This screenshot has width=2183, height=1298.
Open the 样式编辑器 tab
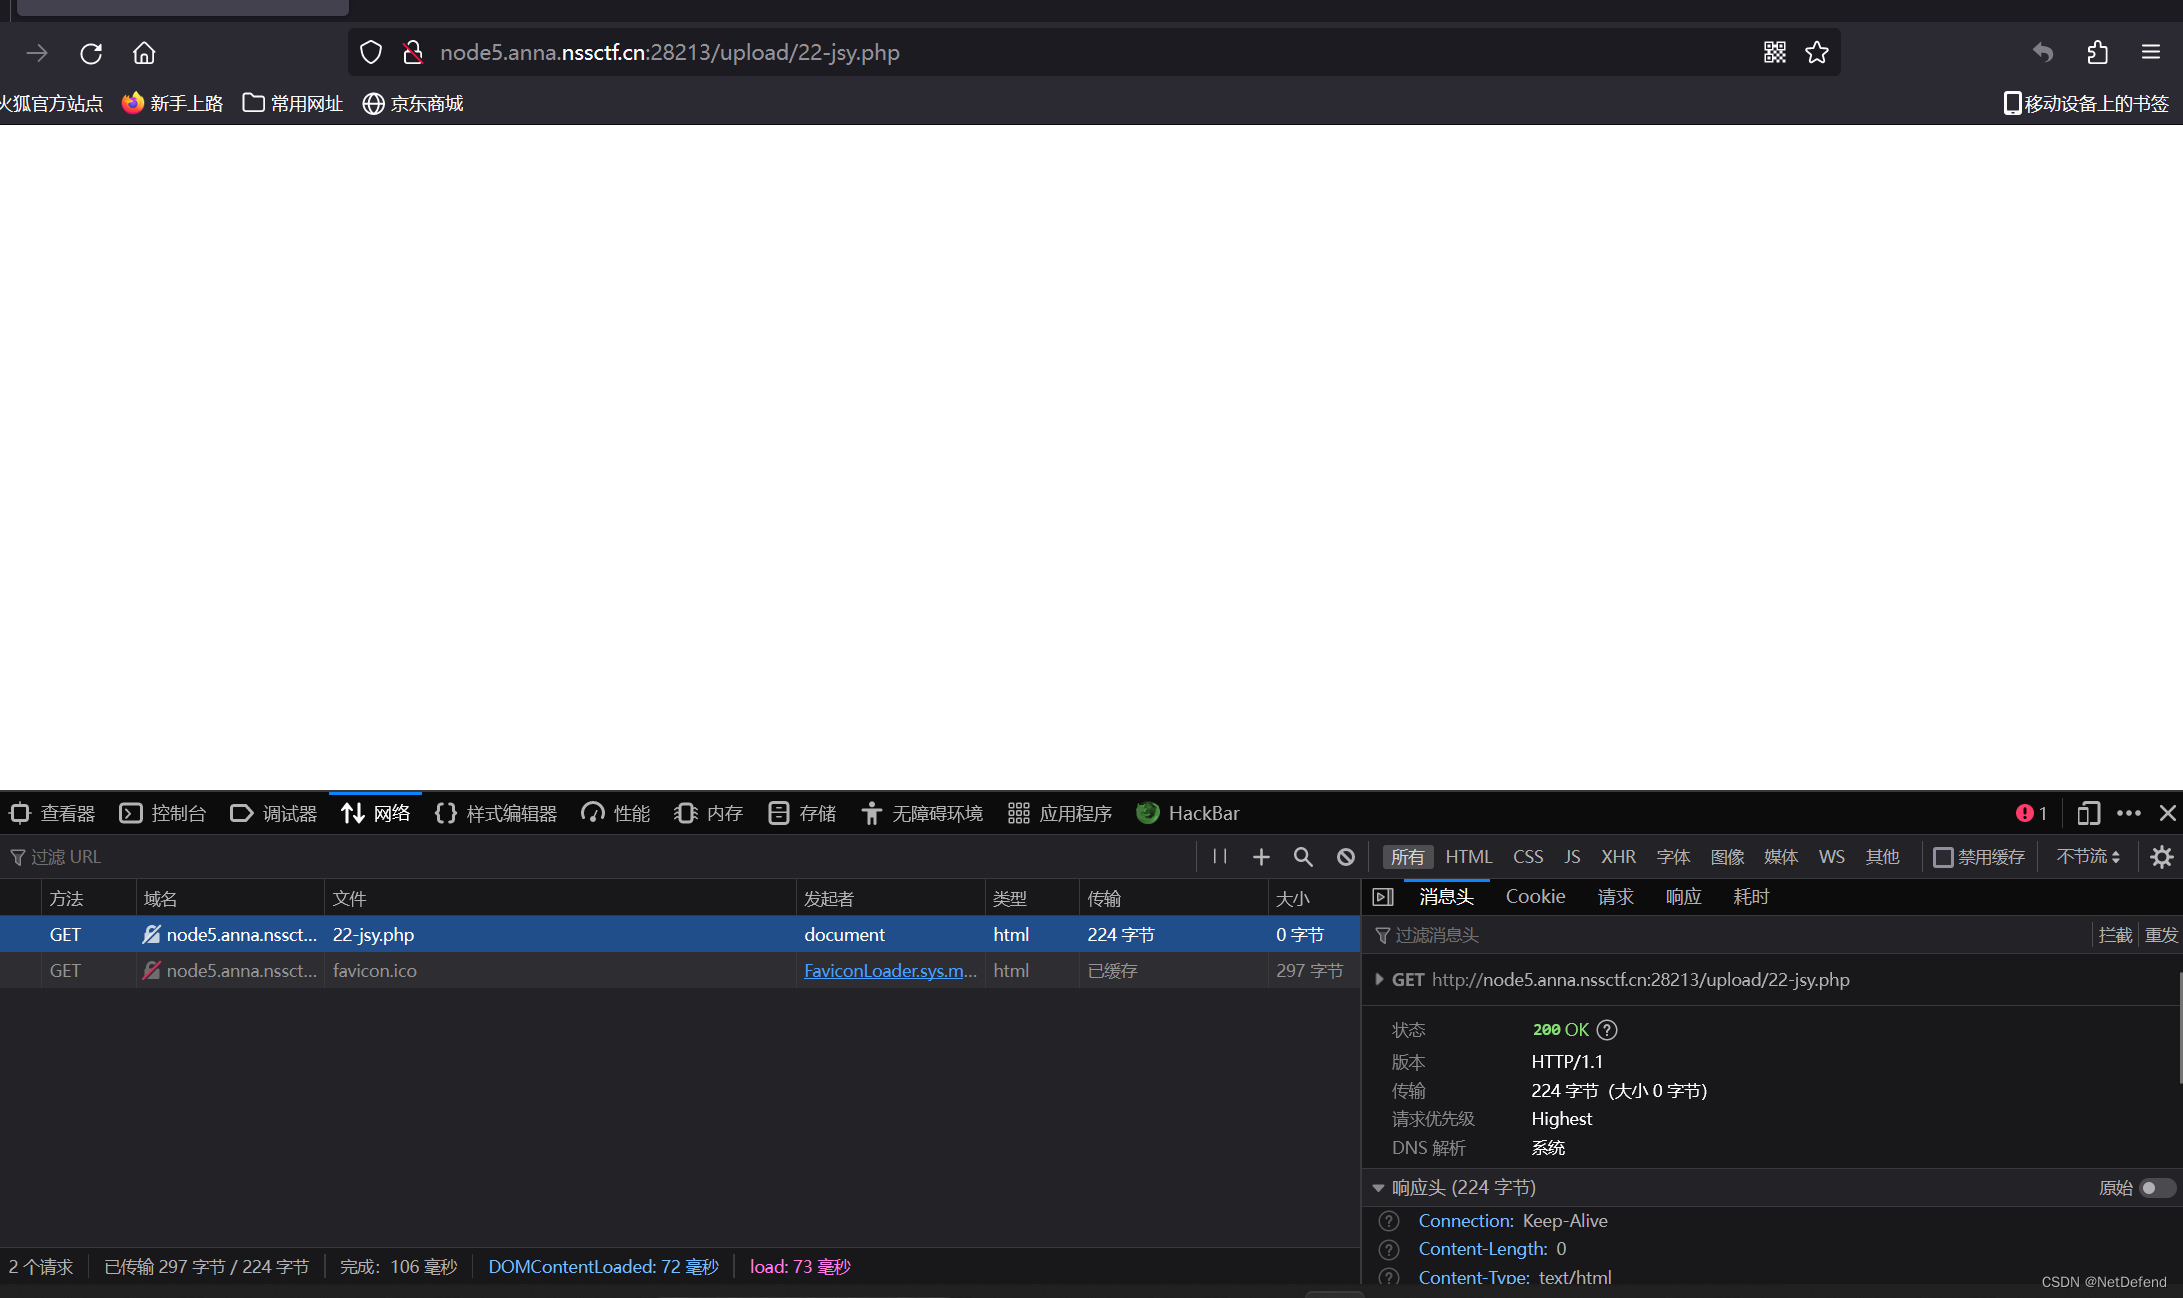point(496,813)
